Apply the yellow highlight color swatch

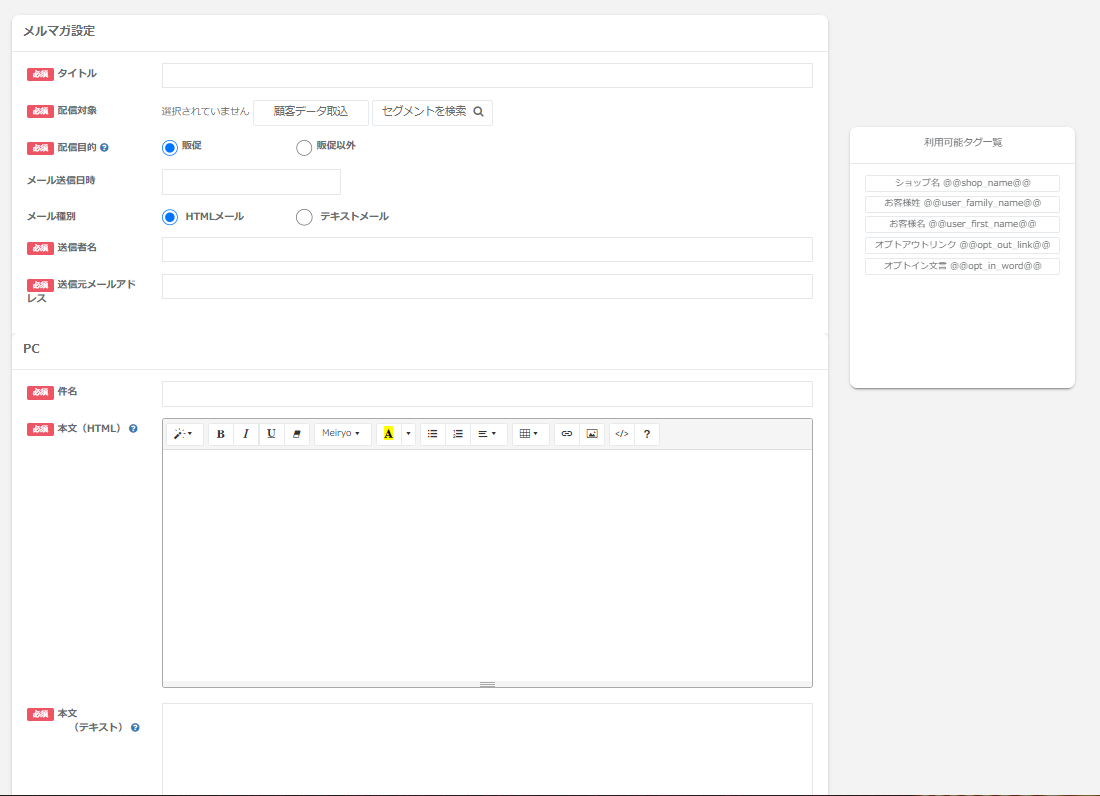[x=388, y=434]
